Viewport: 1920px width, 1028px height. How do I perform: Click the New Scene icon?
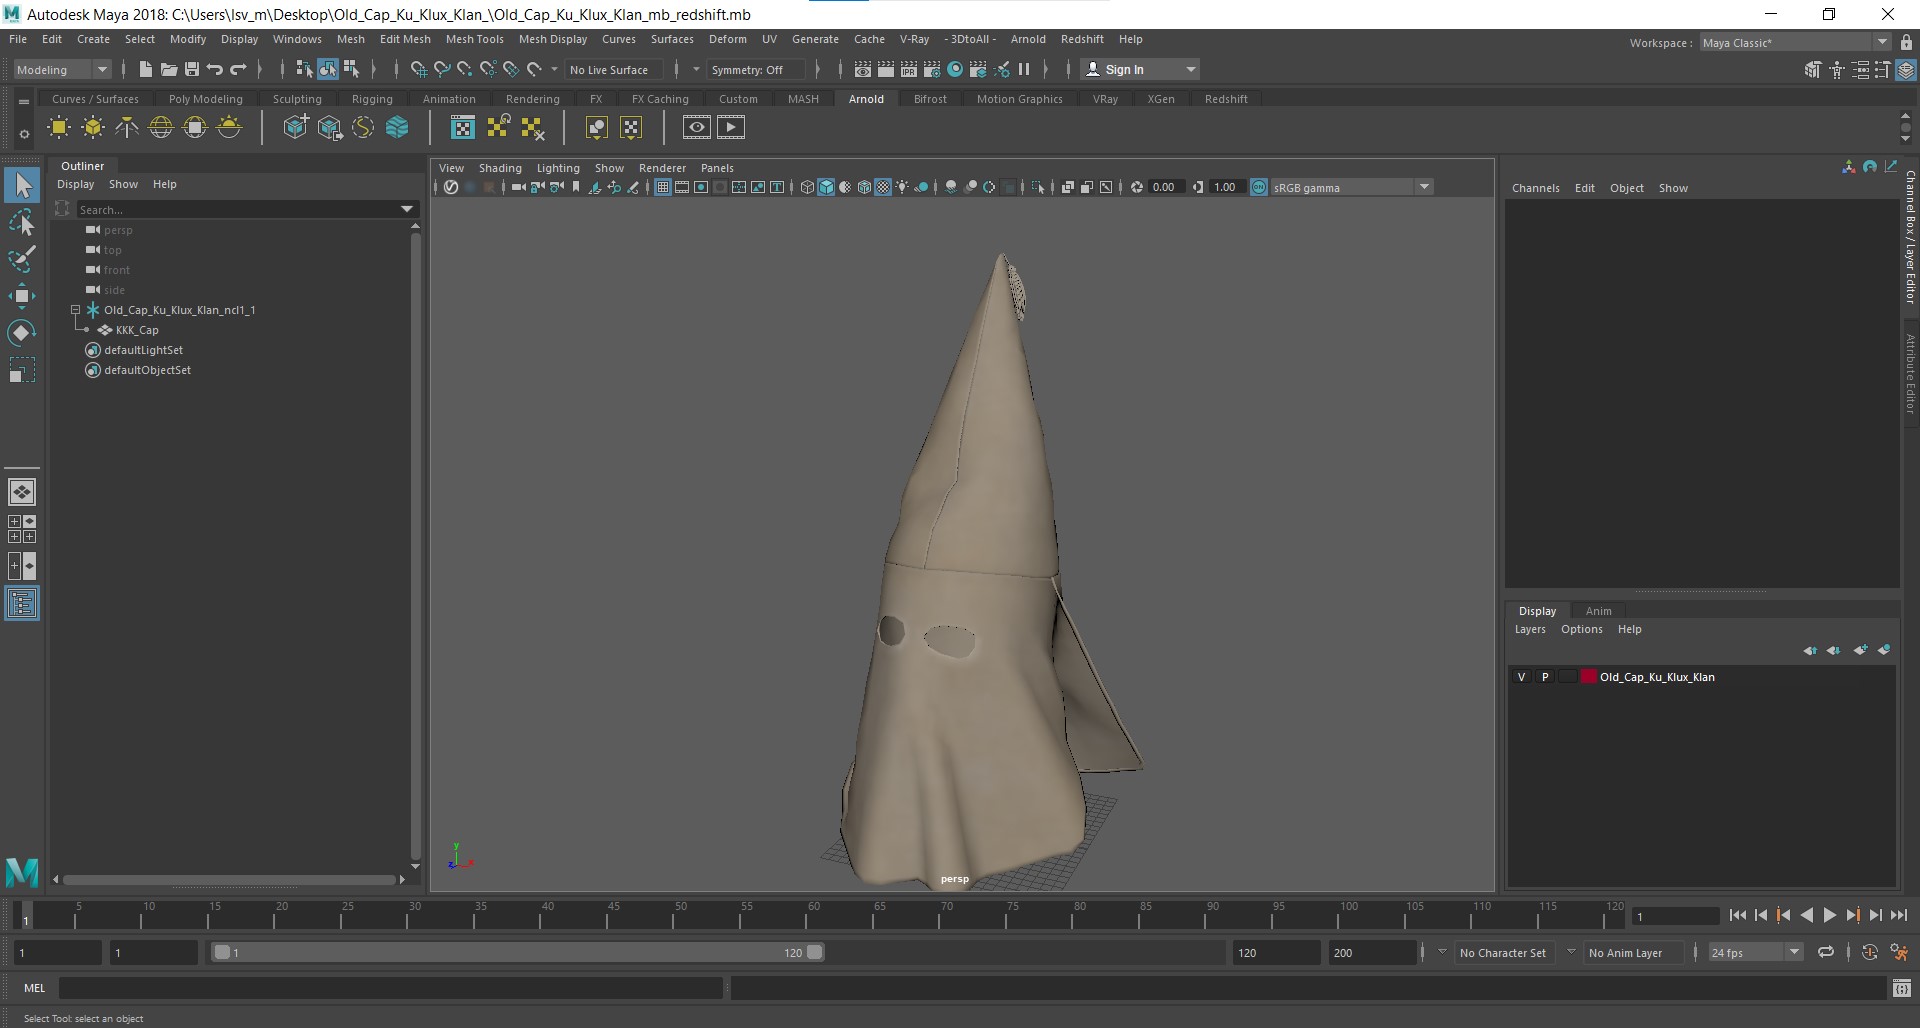pyautogui.click(x=145, y=69)
